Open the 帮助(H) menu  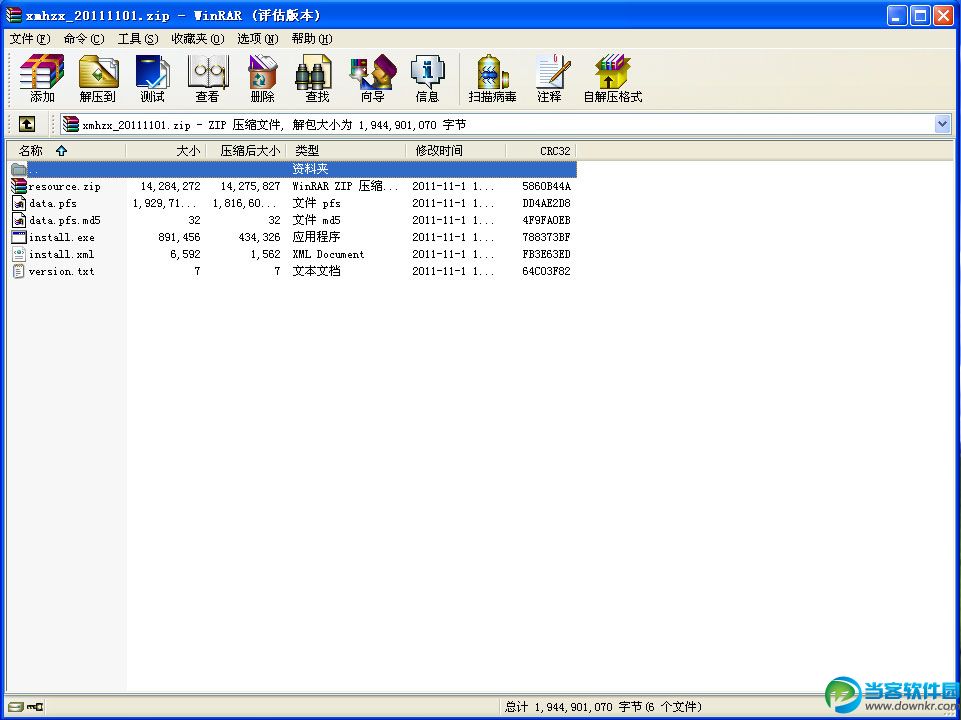tap(311, 39)
